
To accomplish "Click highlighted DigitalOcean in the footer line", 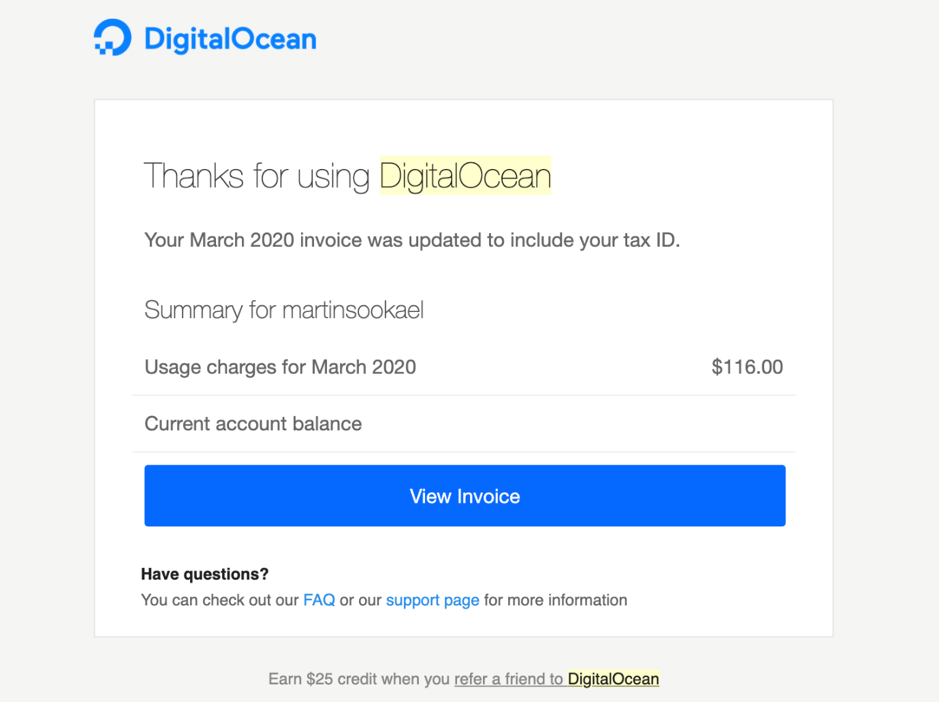I will tap(613, 679).
